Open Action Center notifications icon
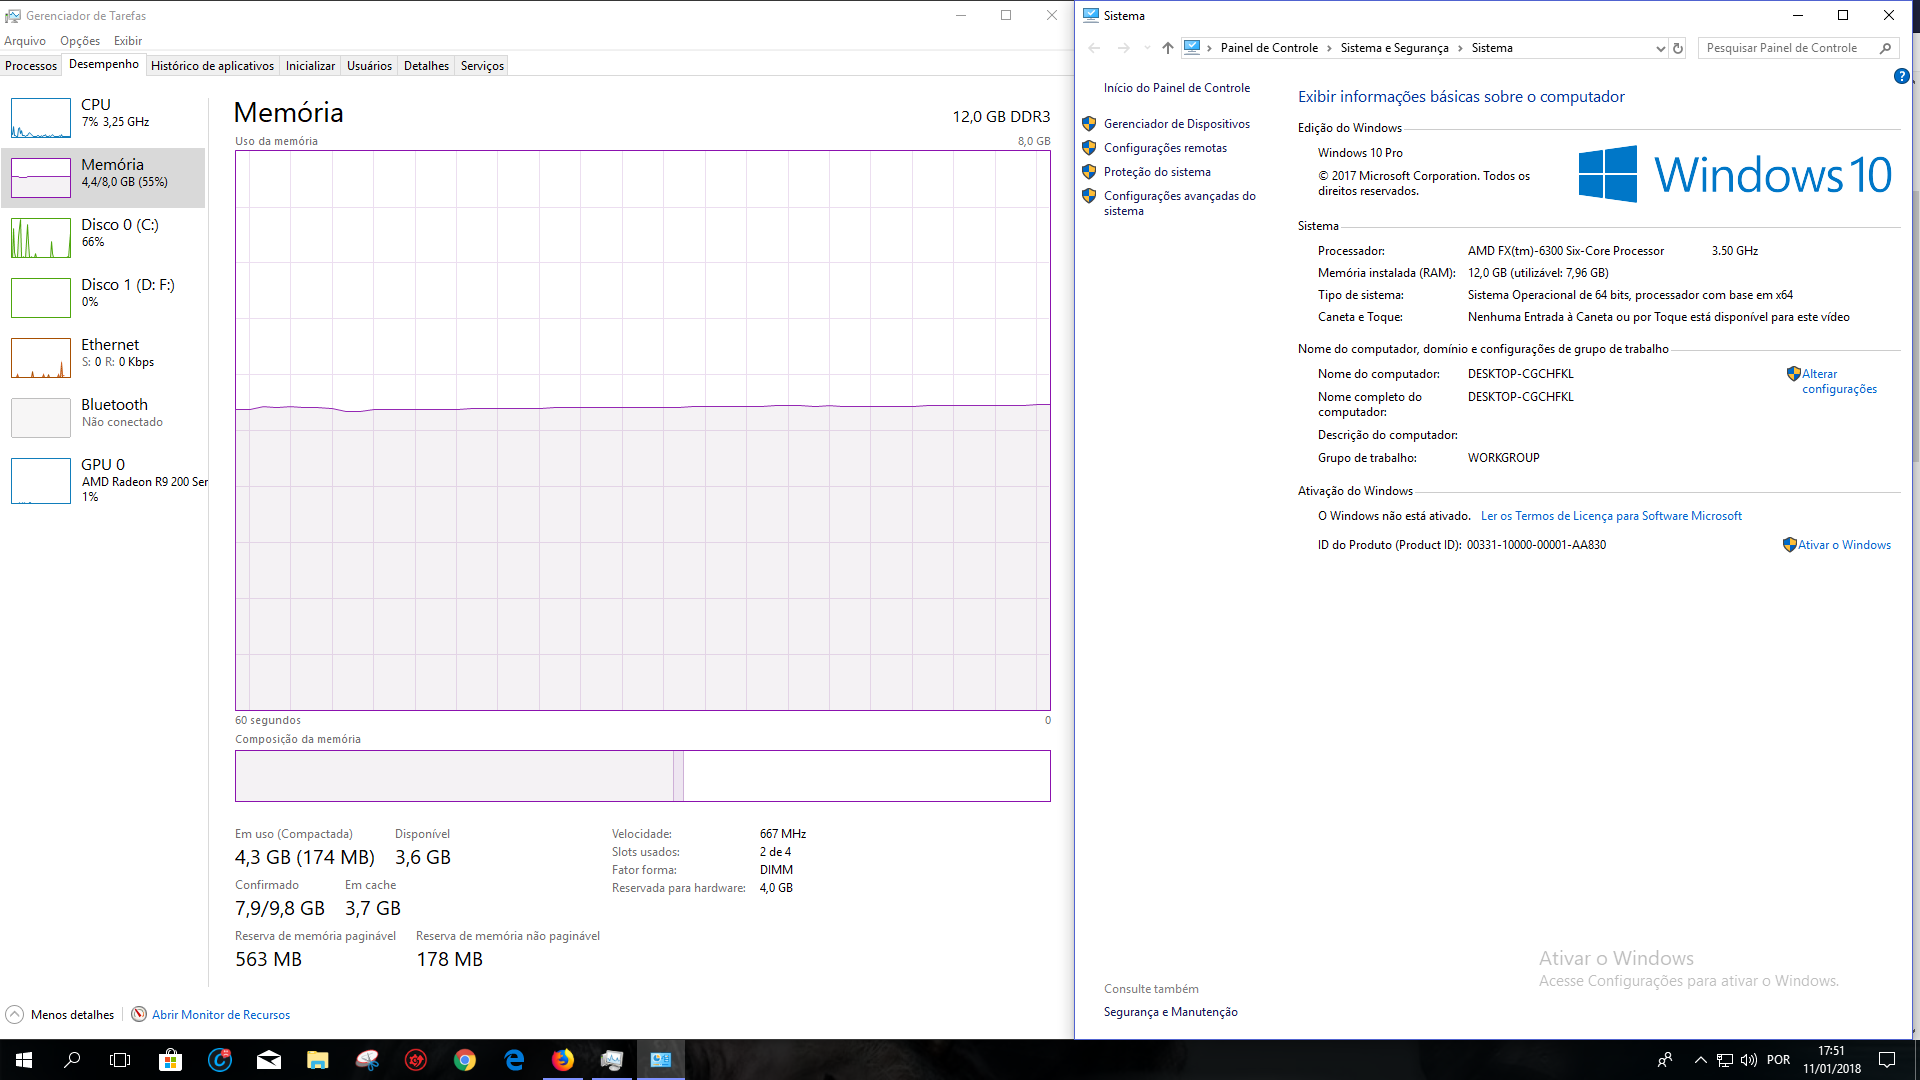The image size is (1920, 1080). click(1887, 1060)
